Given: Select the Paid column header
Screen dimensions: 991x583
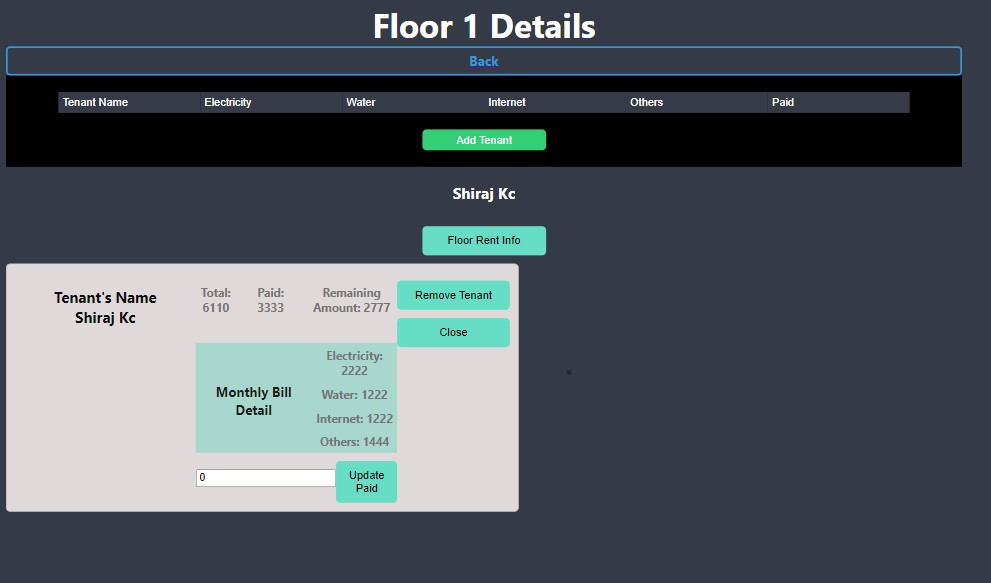Looking at the screenshot, I should click(x=783, y=101).
